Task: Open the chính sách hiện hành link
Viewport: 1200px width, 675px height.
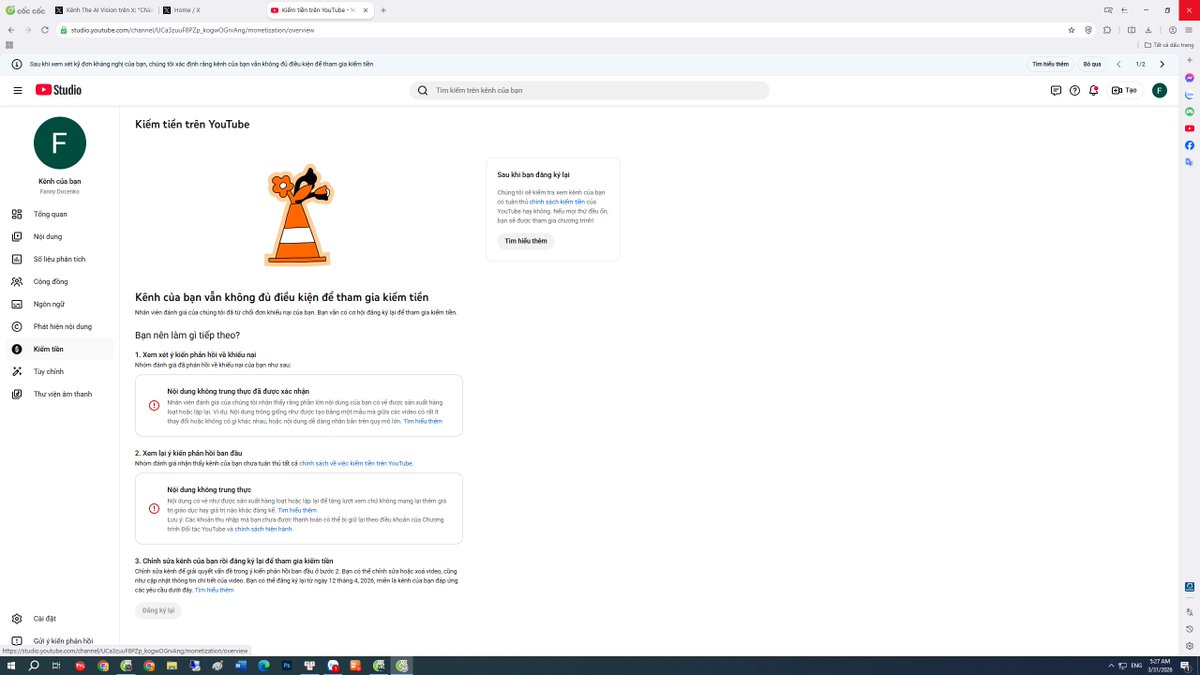Action: coord(263,529)
